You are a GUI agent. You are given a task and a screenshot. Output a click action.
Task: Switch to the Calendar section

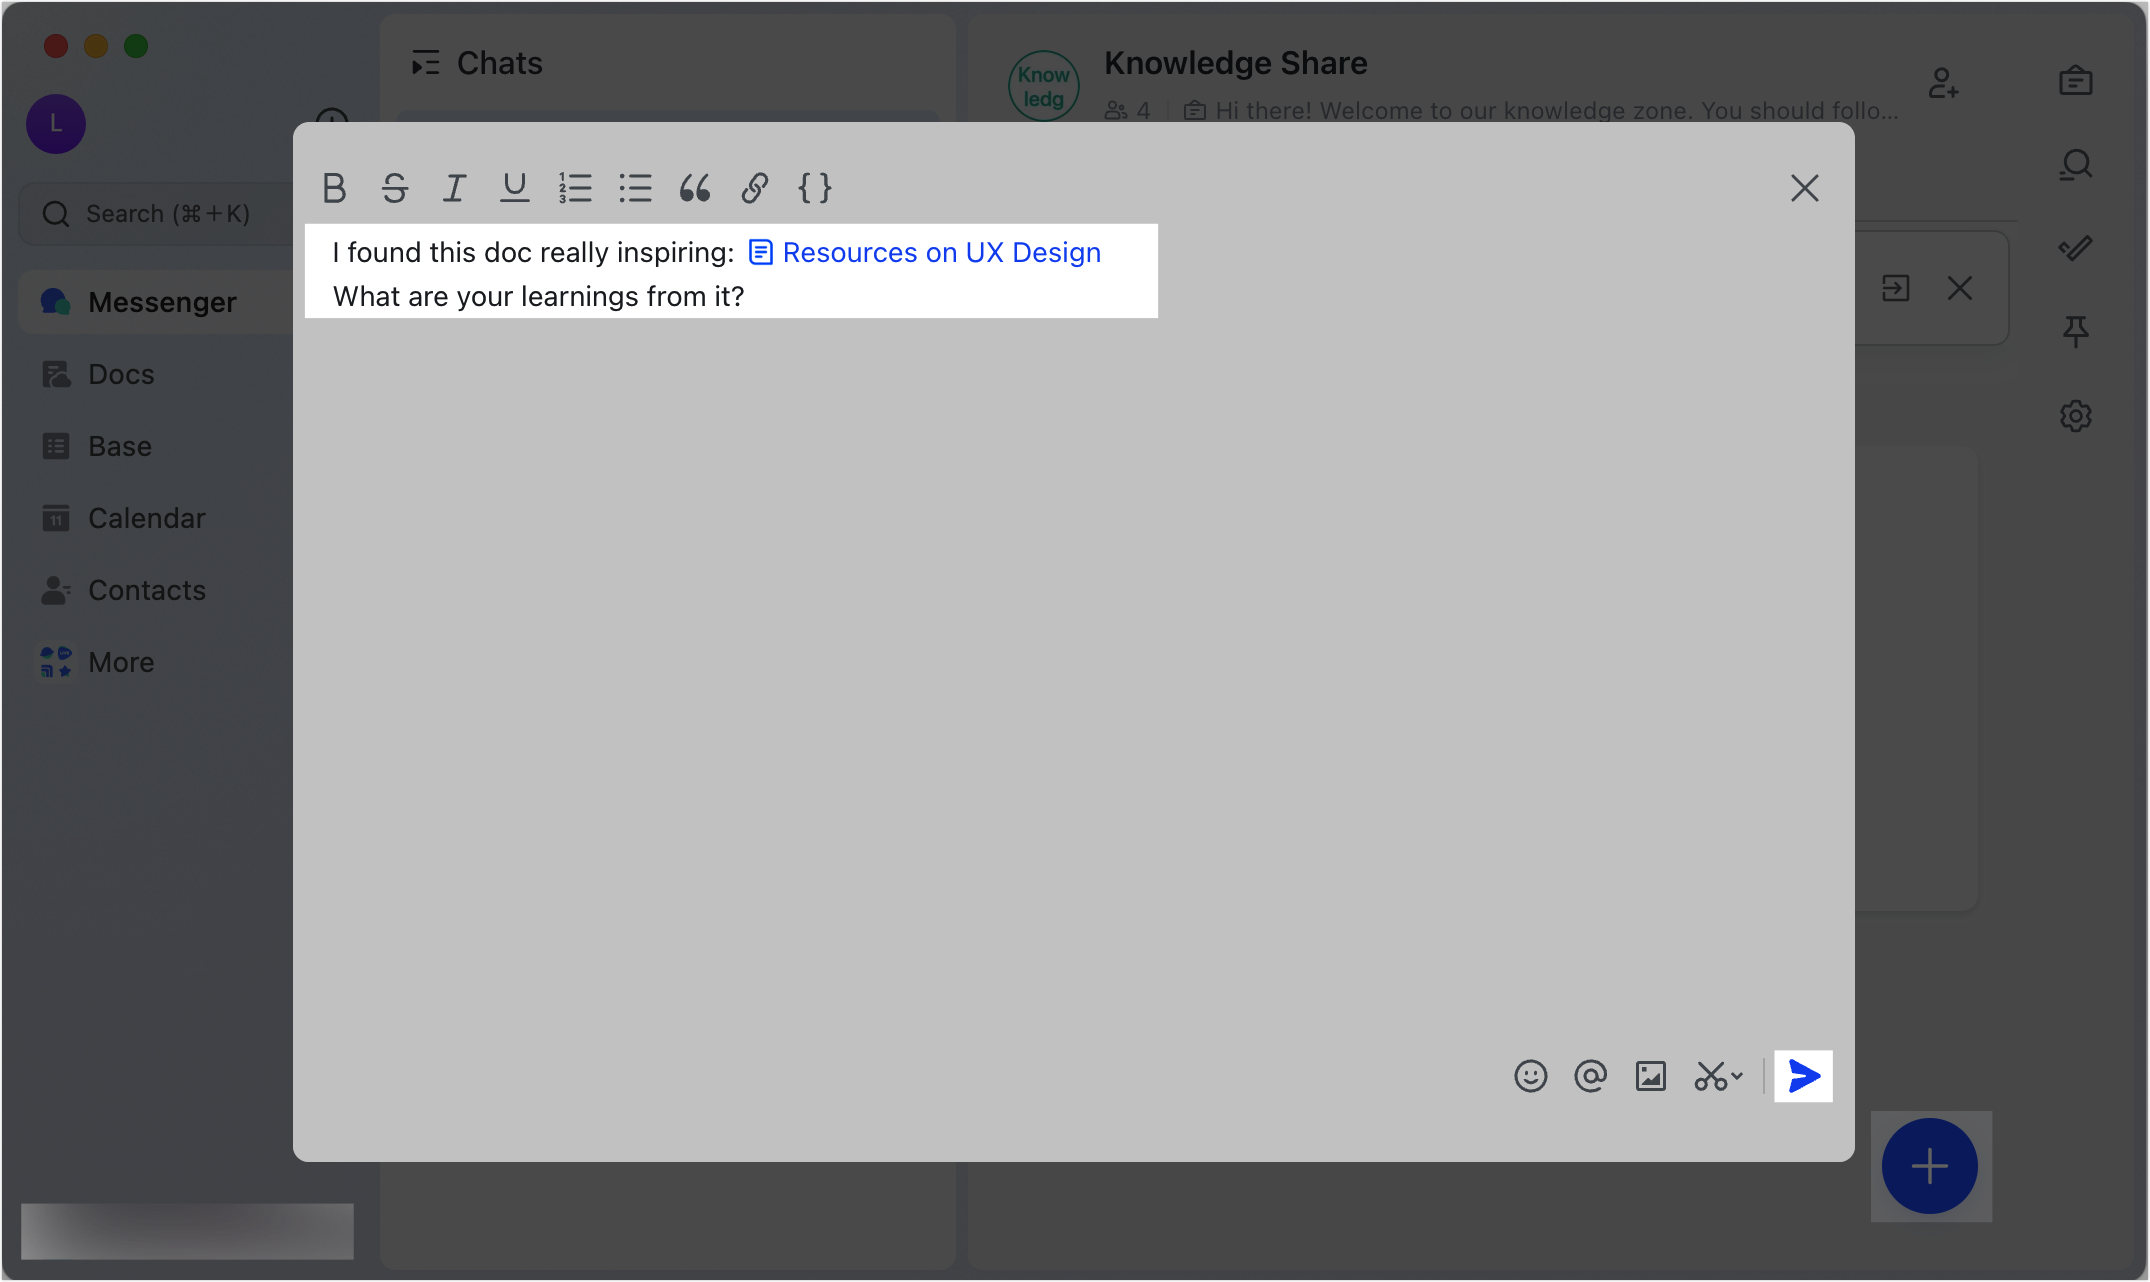point(146,518)
